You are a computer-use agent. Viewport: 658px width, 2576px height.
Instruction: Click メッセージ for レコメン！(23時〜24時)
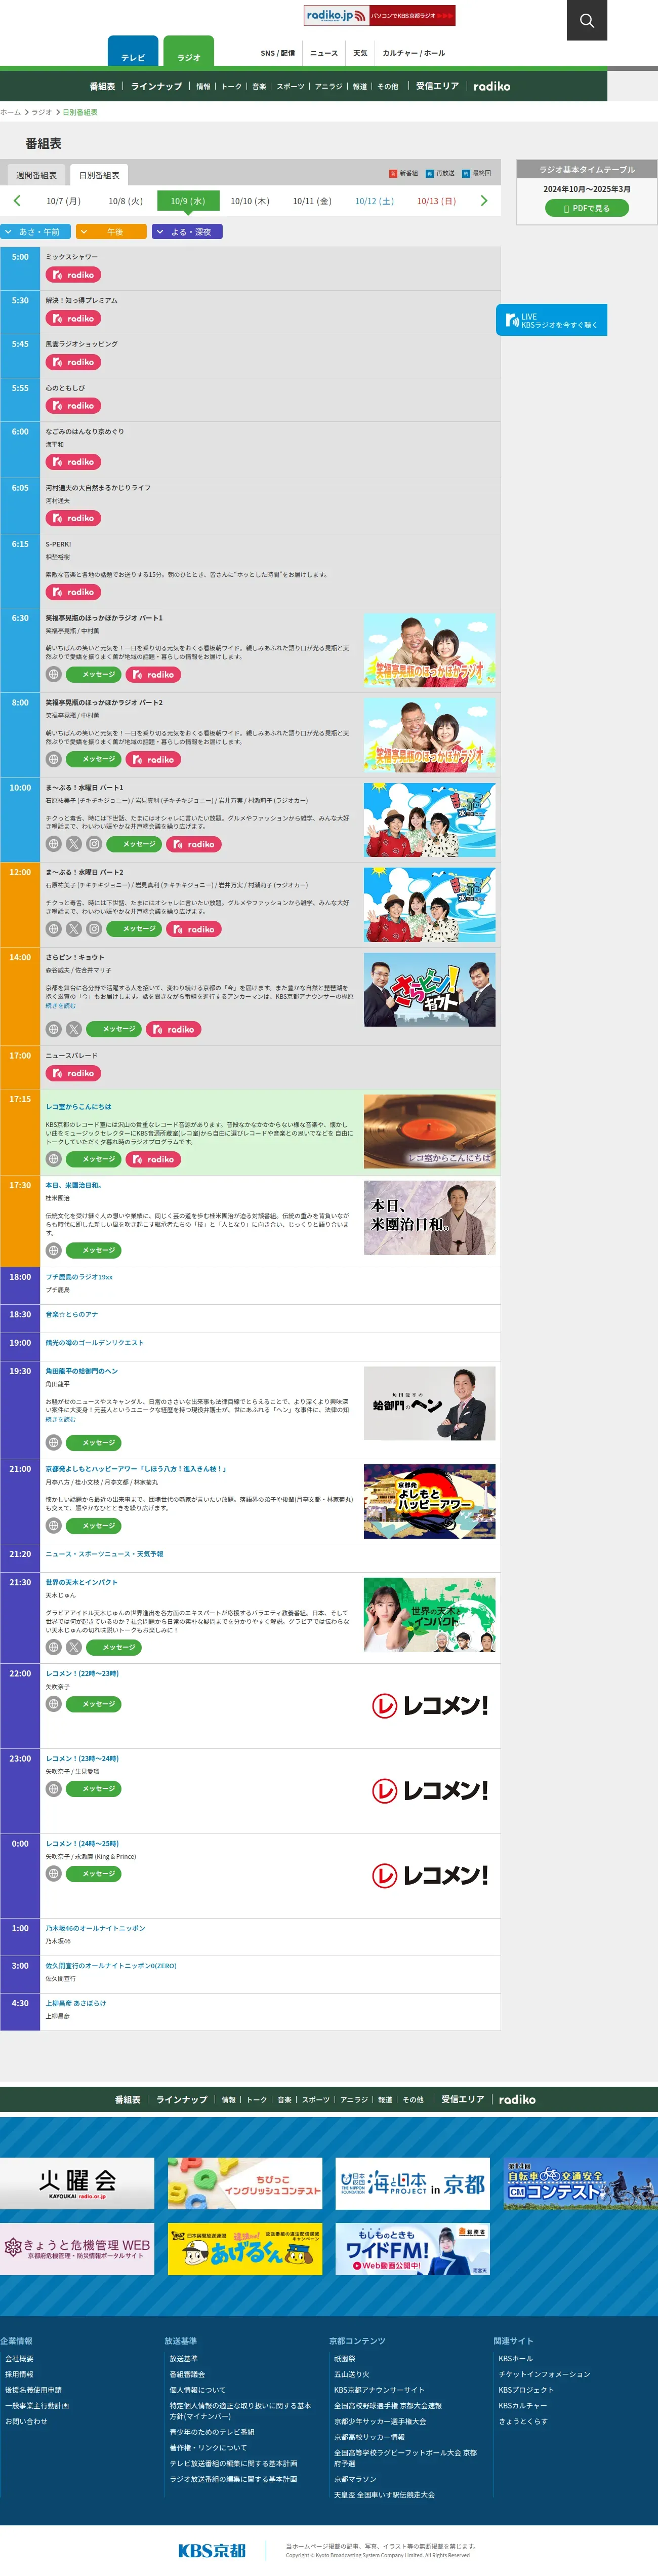click(93, 1788)
